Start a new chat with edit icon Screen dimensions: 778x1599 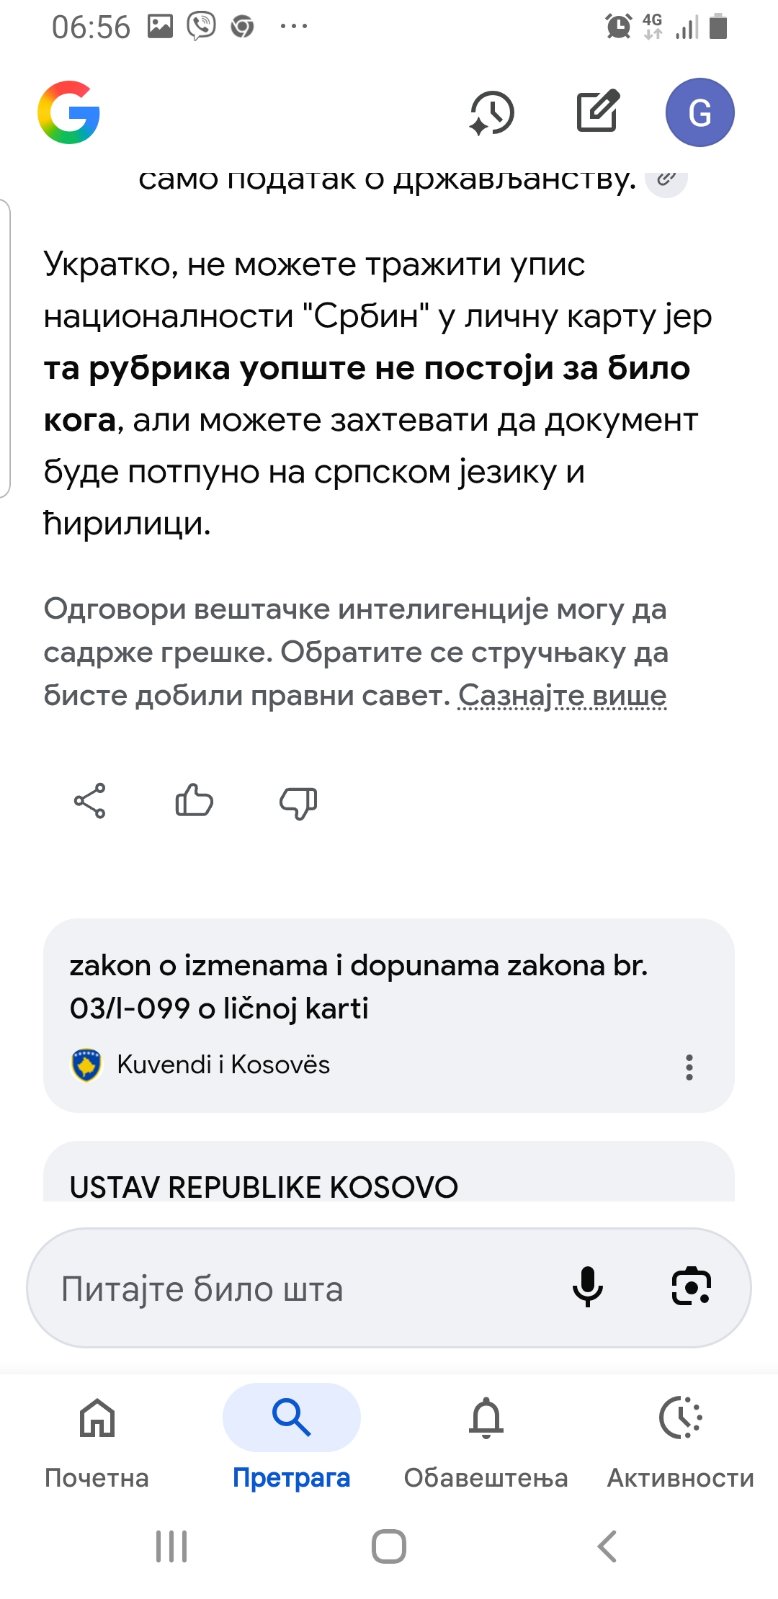tap(598, 112)
